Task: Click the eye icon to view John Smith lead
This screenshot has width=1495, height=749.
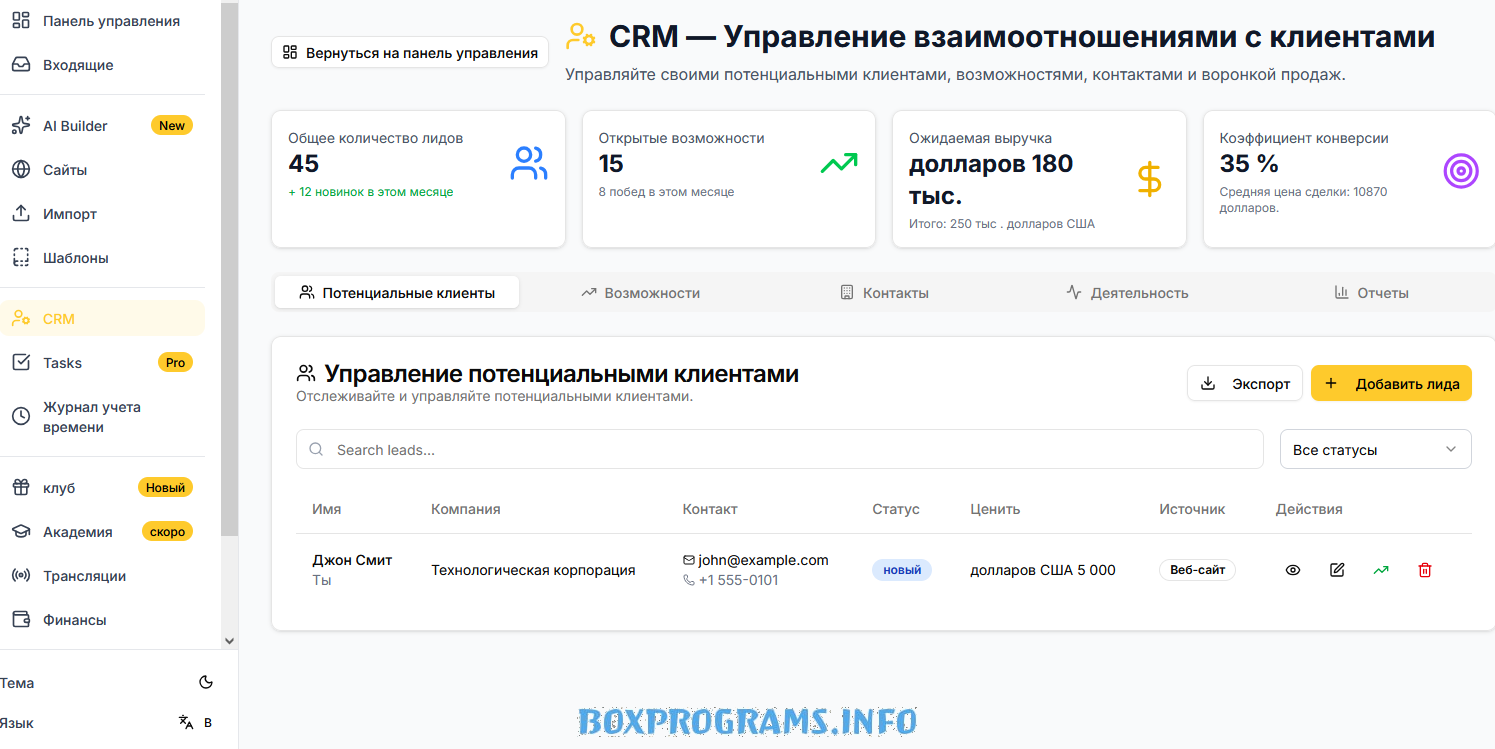Action: tap(1293, 570)
